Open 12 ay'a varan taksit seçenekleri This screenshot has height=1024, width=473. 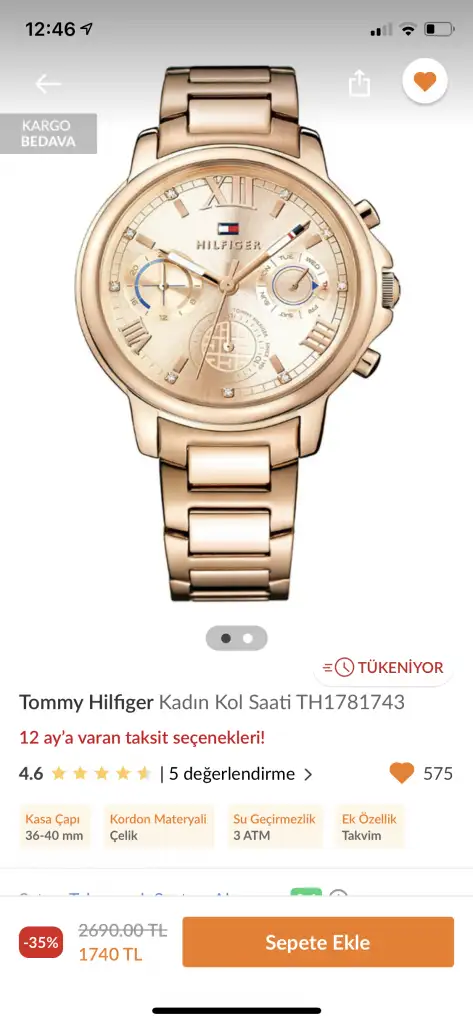pyautogui.click(x=142, y=738)
